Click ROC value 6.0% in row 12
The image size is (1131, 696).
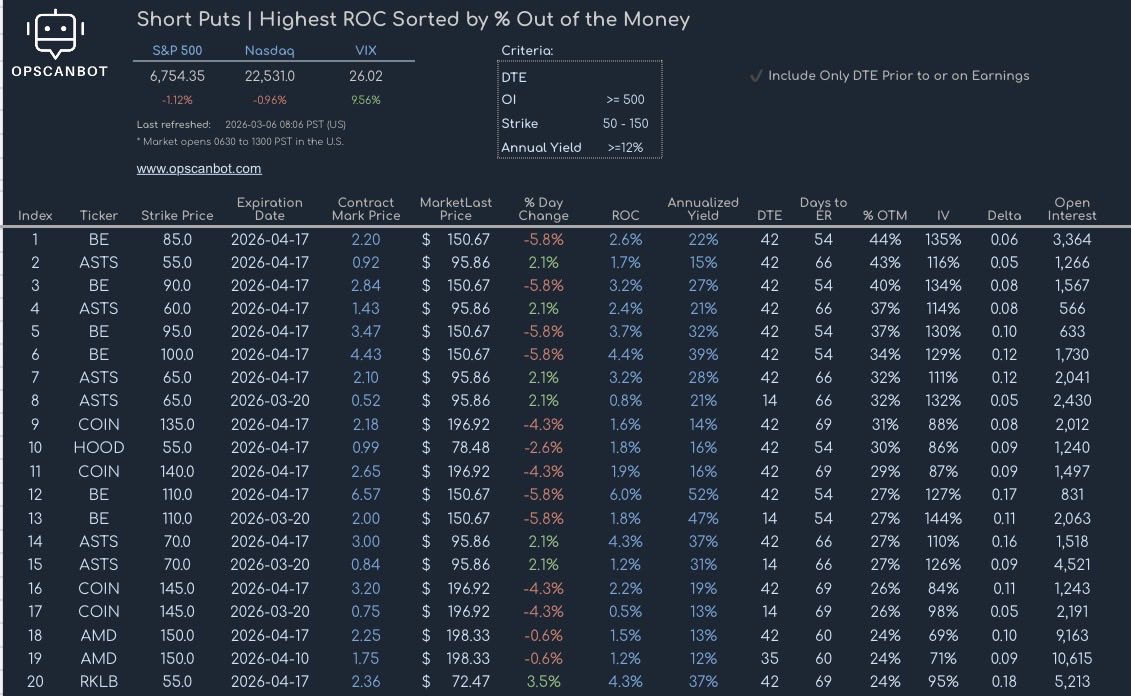tap(625, 495)
